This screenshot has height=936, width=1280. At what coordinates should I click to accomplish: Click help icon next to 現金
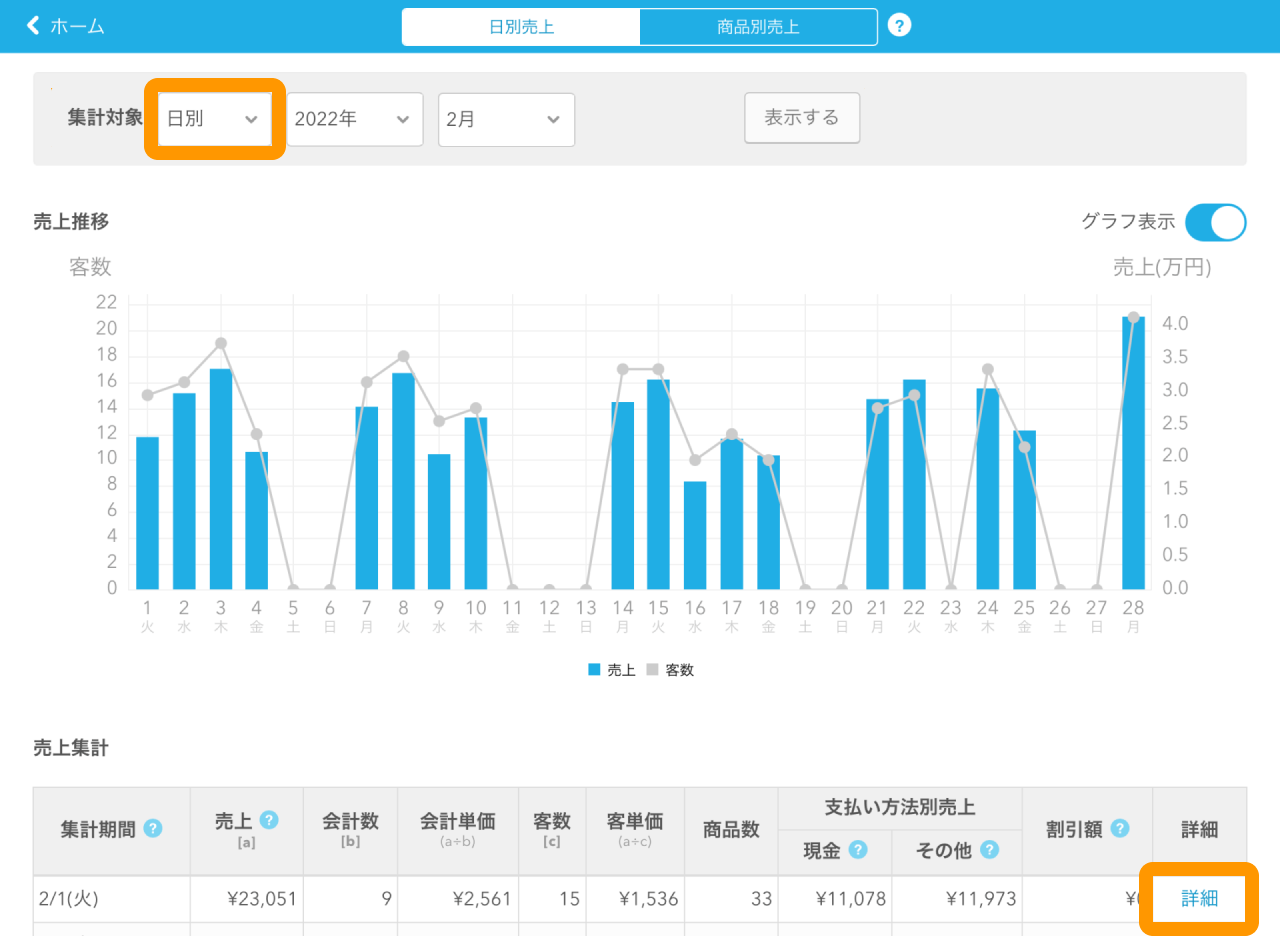pos(857,850)
